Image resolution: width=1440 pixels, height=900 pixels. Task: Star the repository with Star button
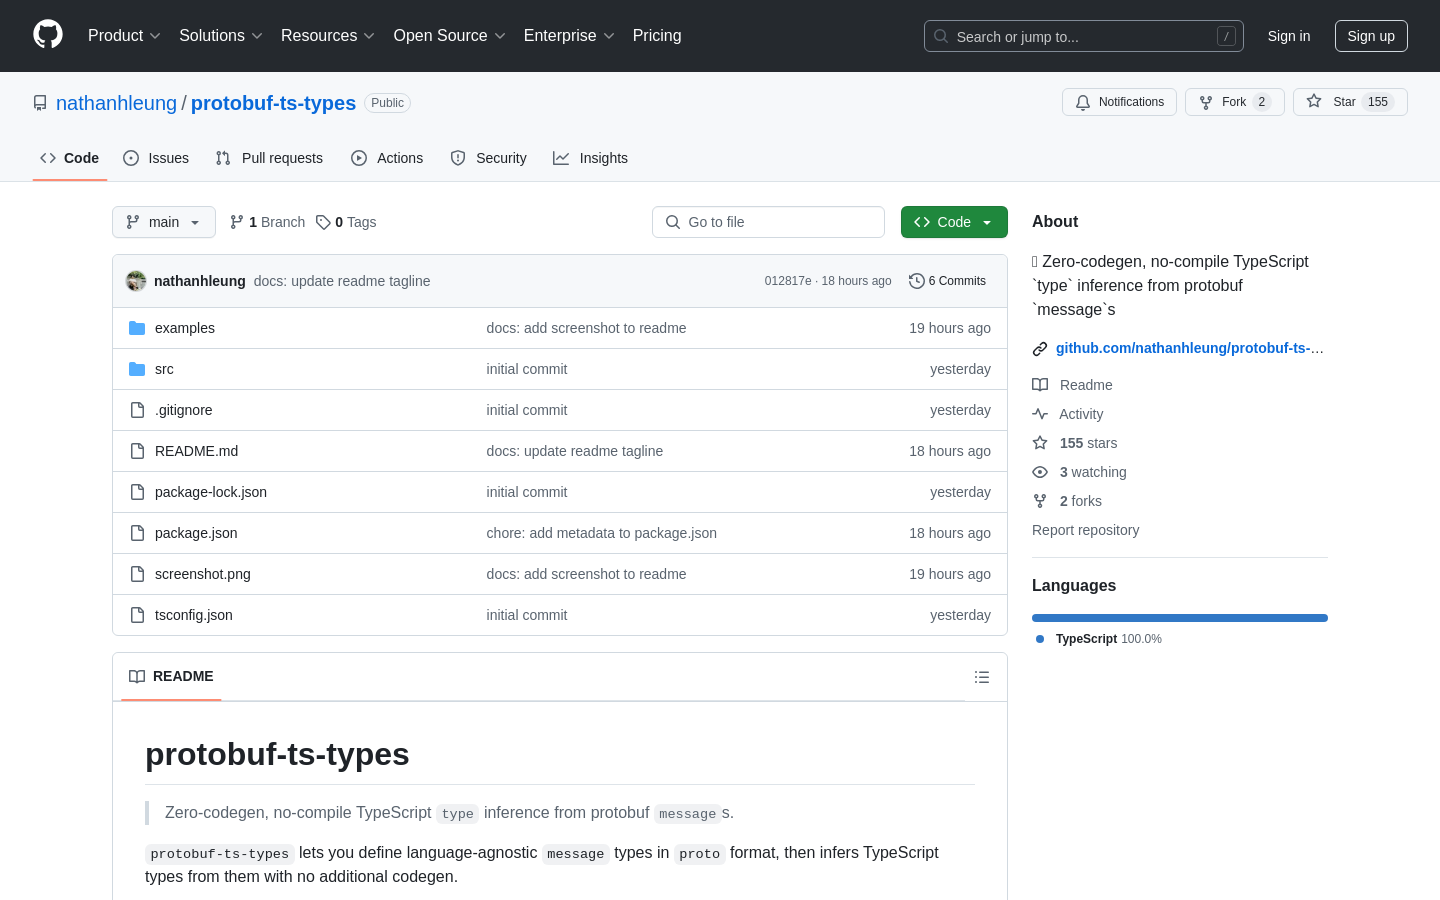click(x=1350, y=102)
